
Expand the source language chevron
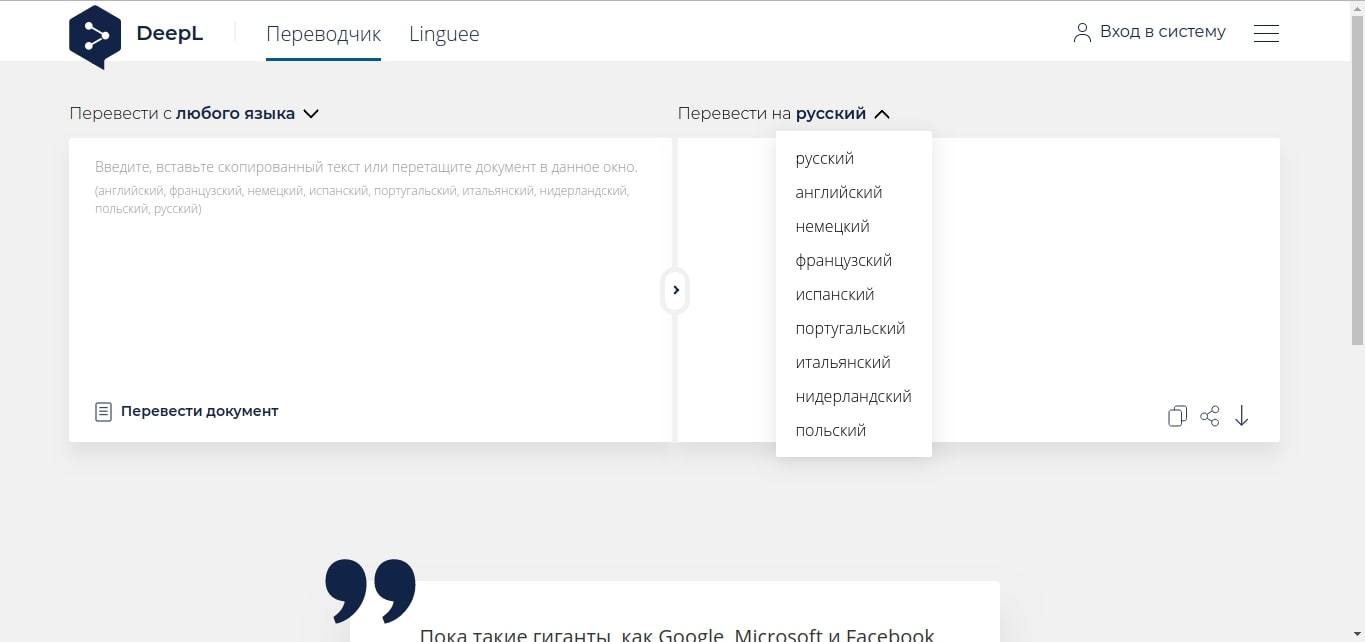[311, 114]
